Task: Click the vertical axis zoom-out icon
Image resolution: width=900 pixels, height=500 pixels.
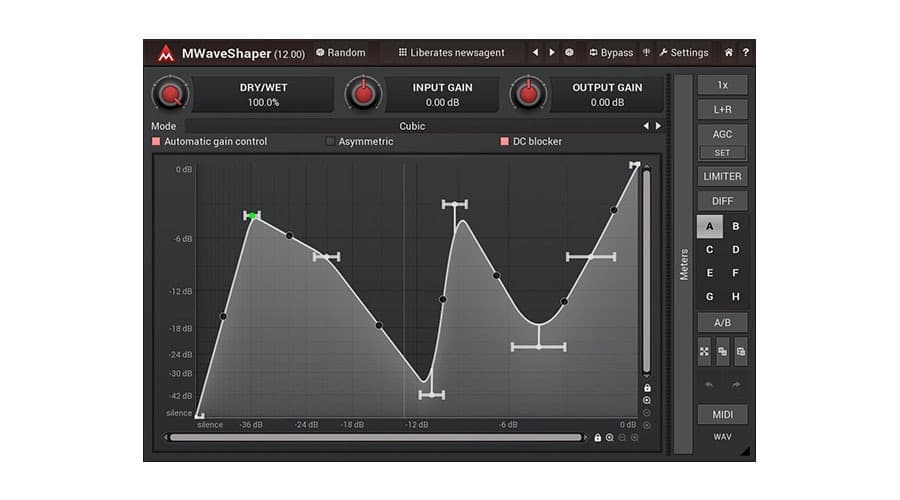Action: coord(647,413)
